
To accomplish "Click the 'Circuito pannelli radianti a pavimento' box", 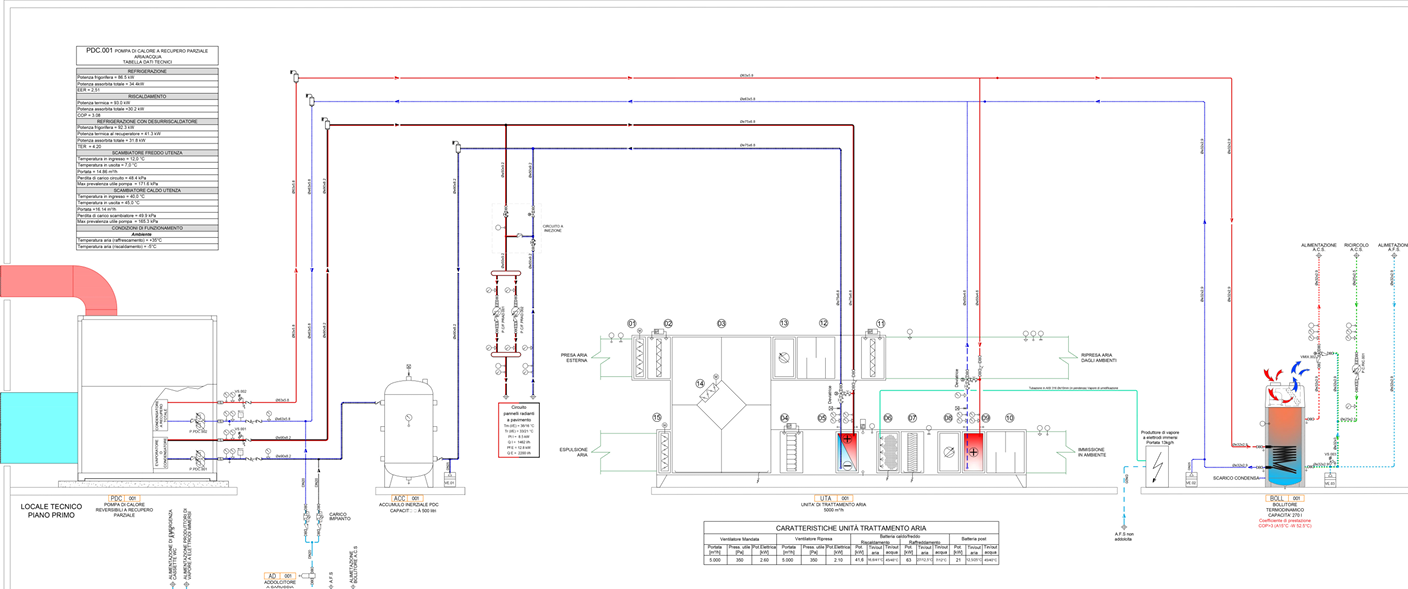I will [x=519, y=430].
